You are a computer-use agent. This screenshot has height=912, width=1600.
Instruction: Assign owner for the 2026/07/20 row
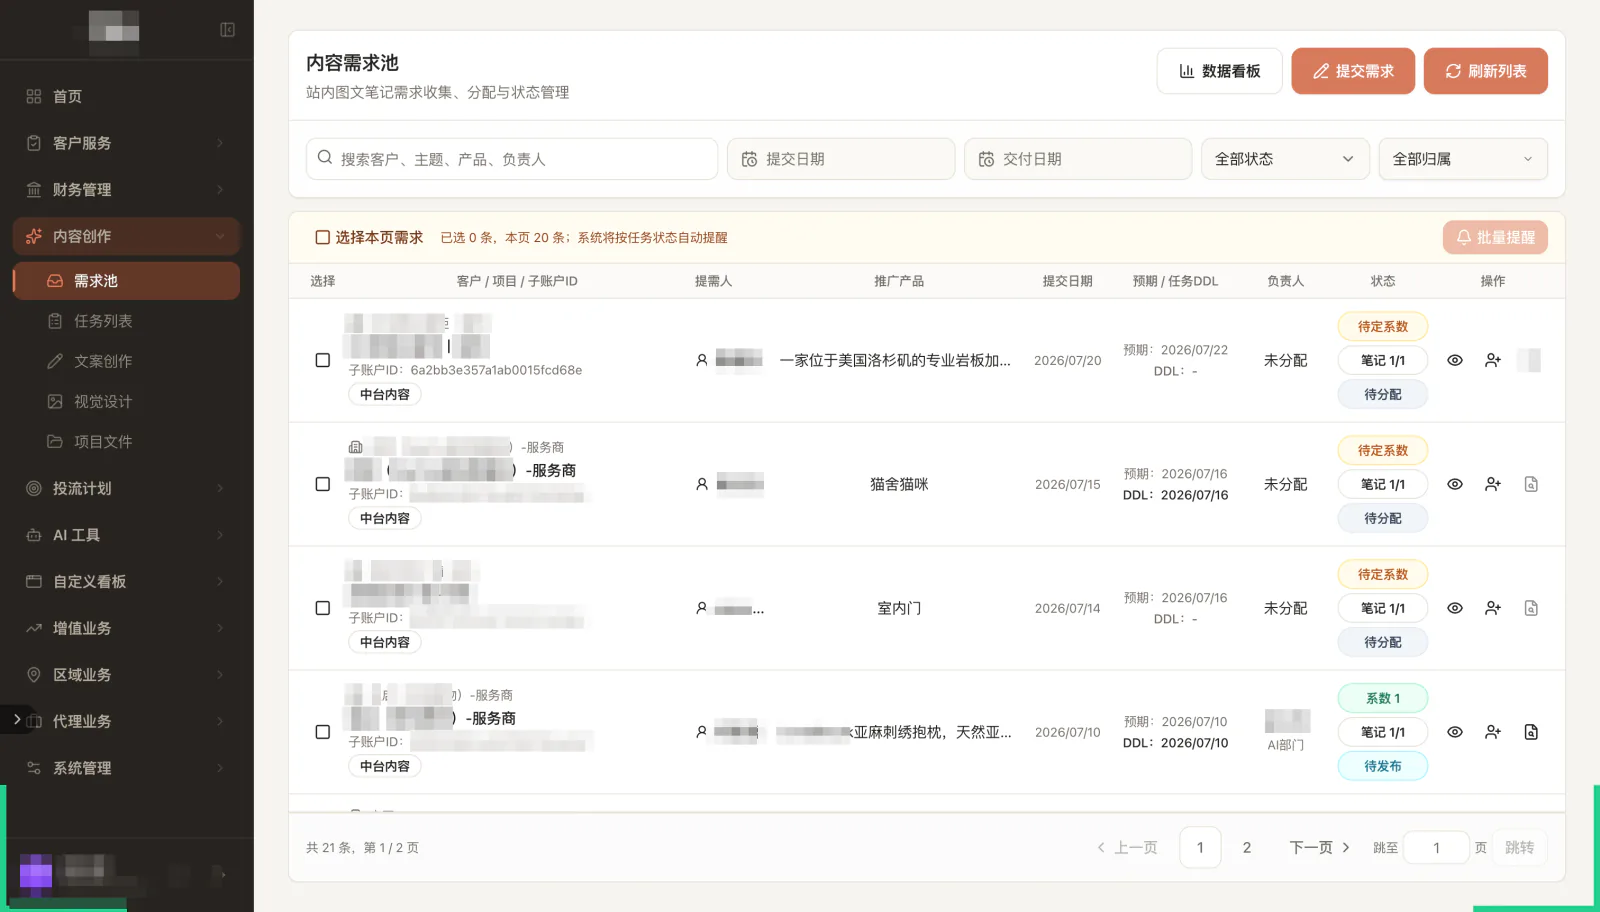click(1493, 360)
